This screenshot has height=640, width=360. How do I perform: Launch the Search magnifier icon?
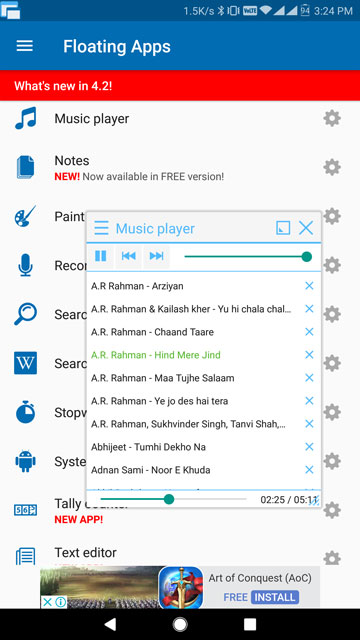tap(25, 314)
